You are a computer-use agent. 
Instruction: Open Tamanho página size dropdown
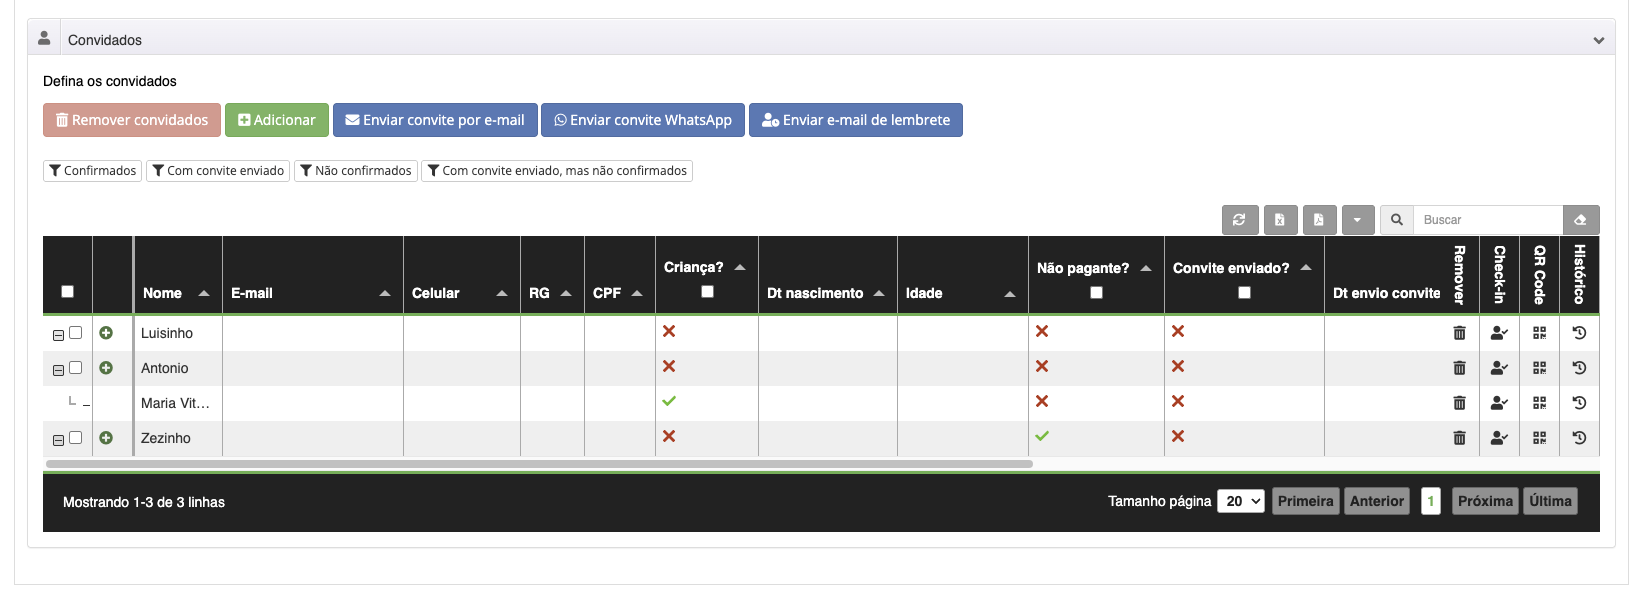pos(1241,501)
